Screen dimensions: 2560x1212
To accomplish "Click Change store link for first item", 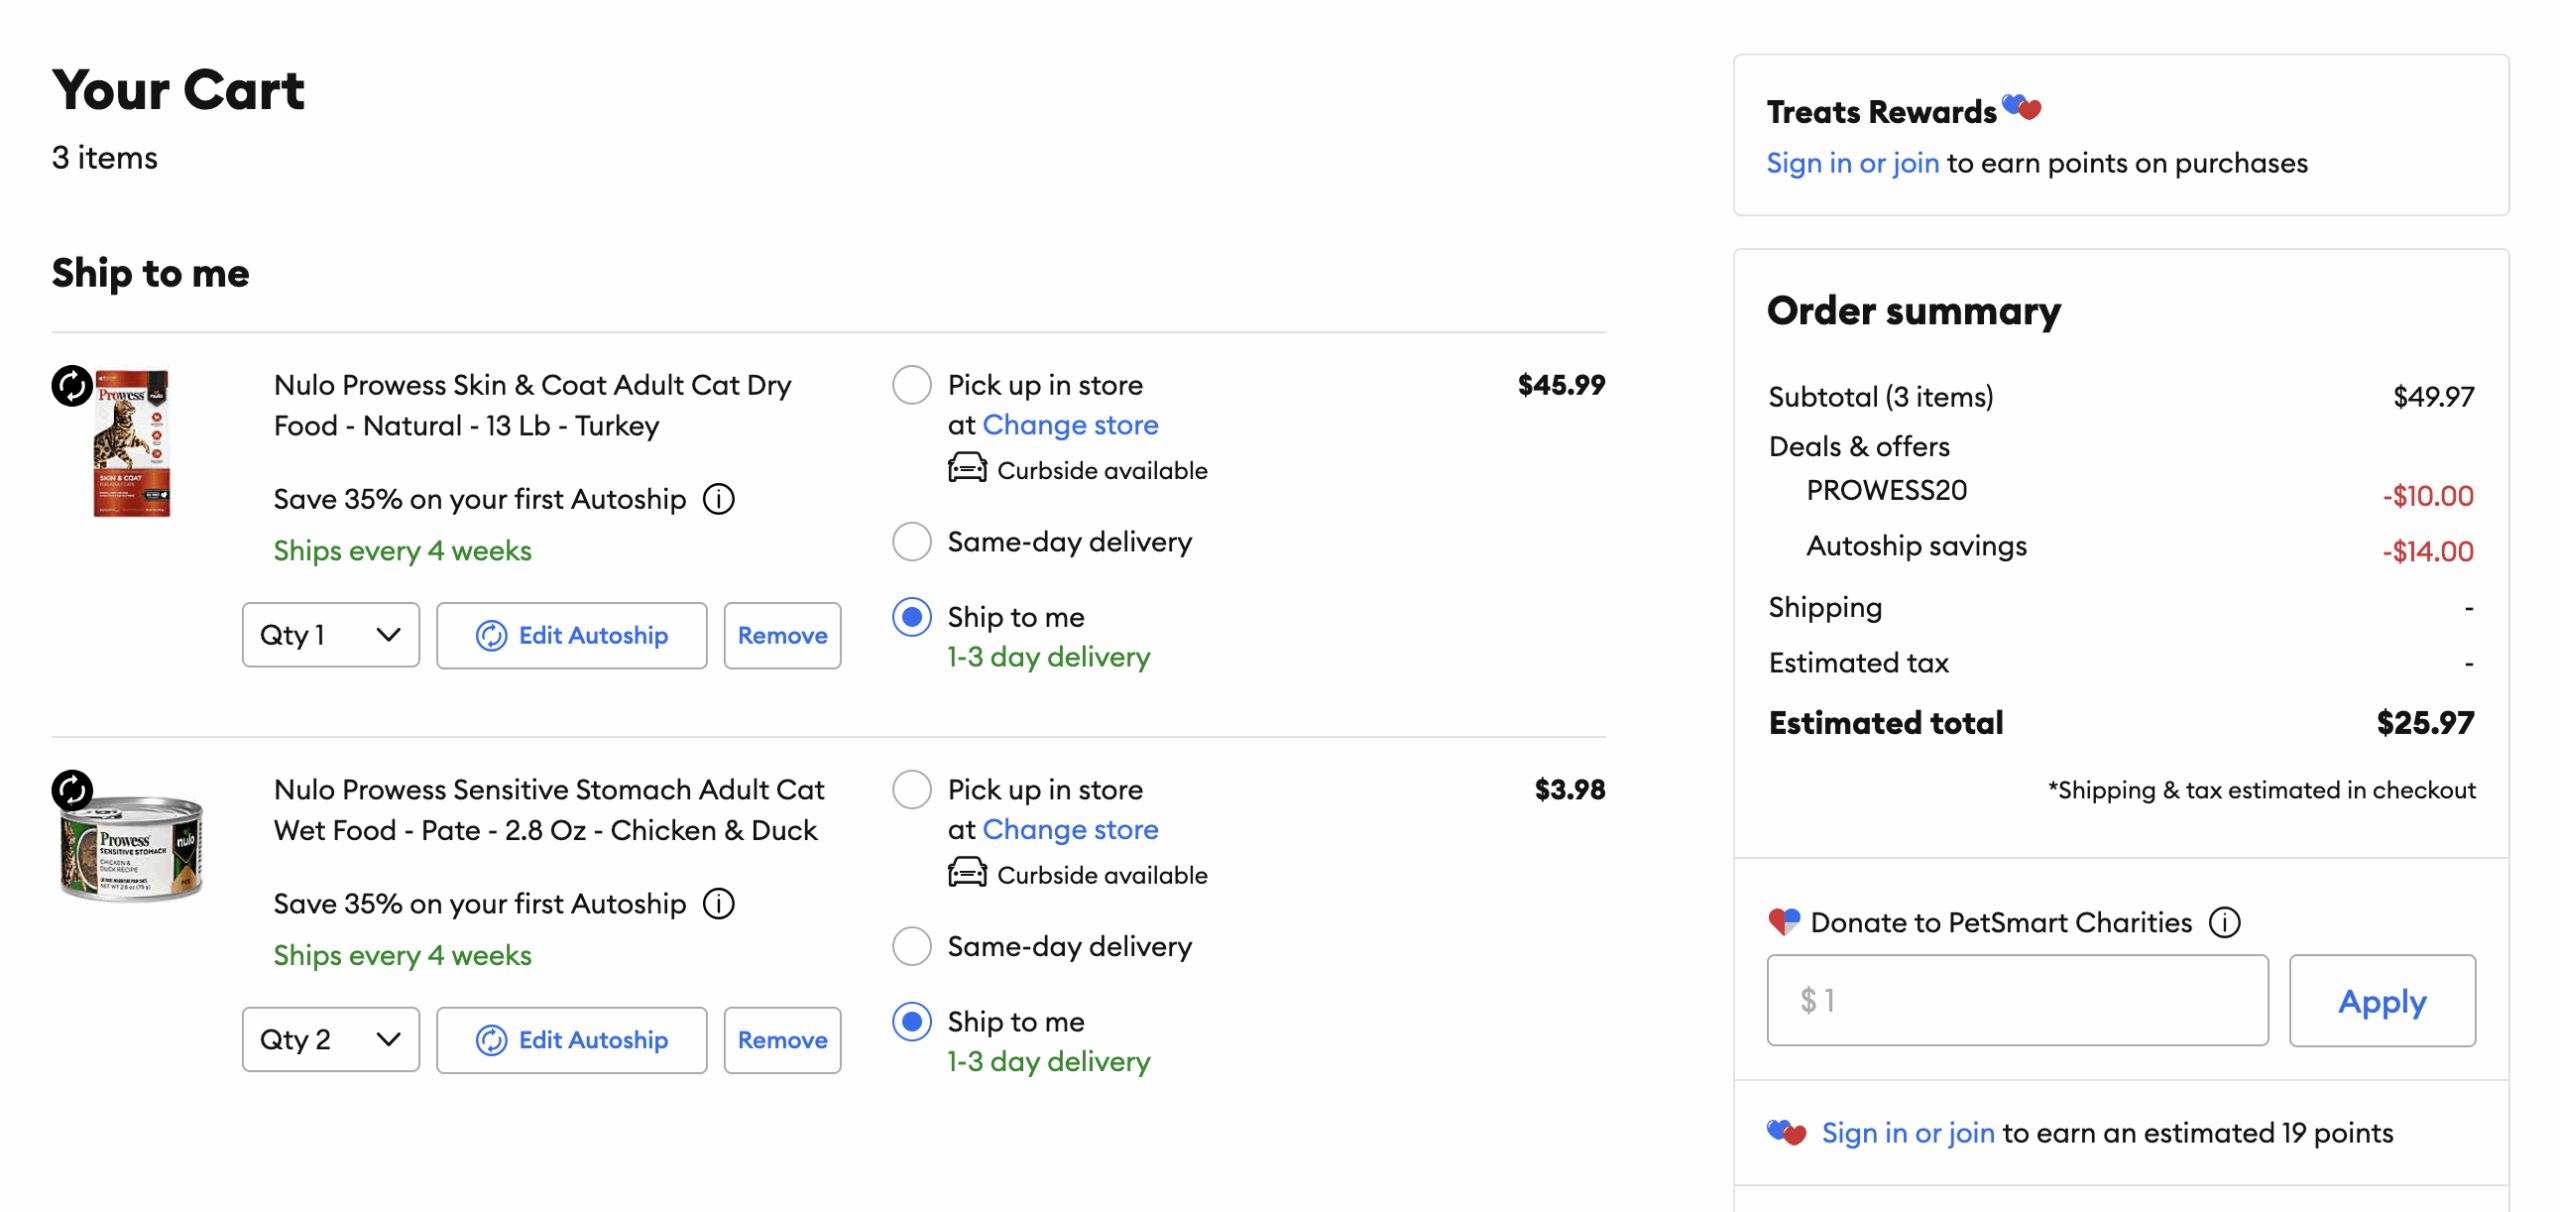I will point(1070,425).
